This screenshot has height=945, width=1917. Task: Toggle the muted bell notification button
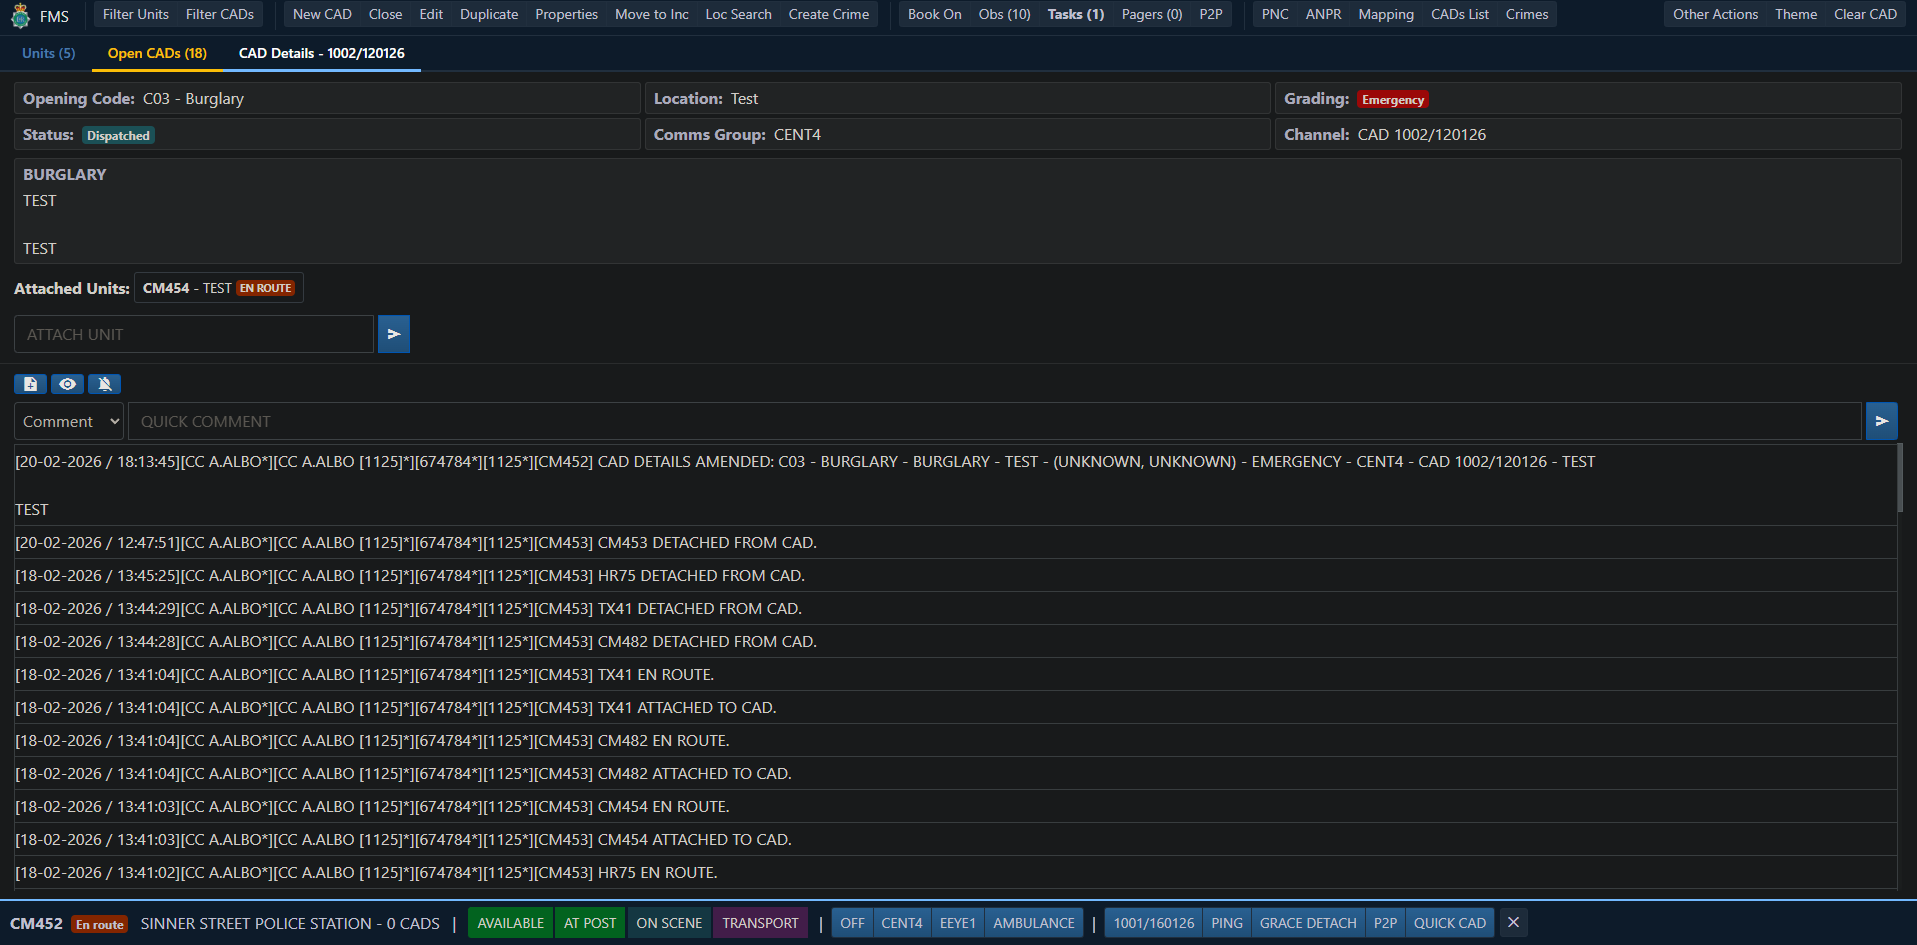tap(104, 384)
